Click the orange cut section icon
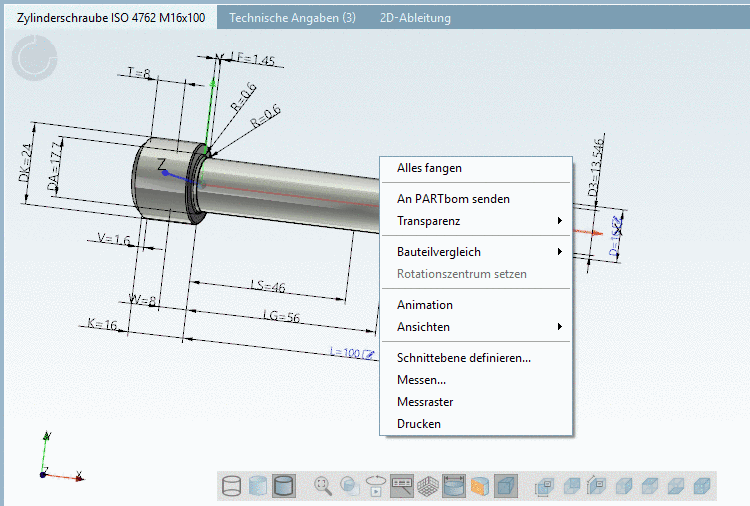 (480, 486)
